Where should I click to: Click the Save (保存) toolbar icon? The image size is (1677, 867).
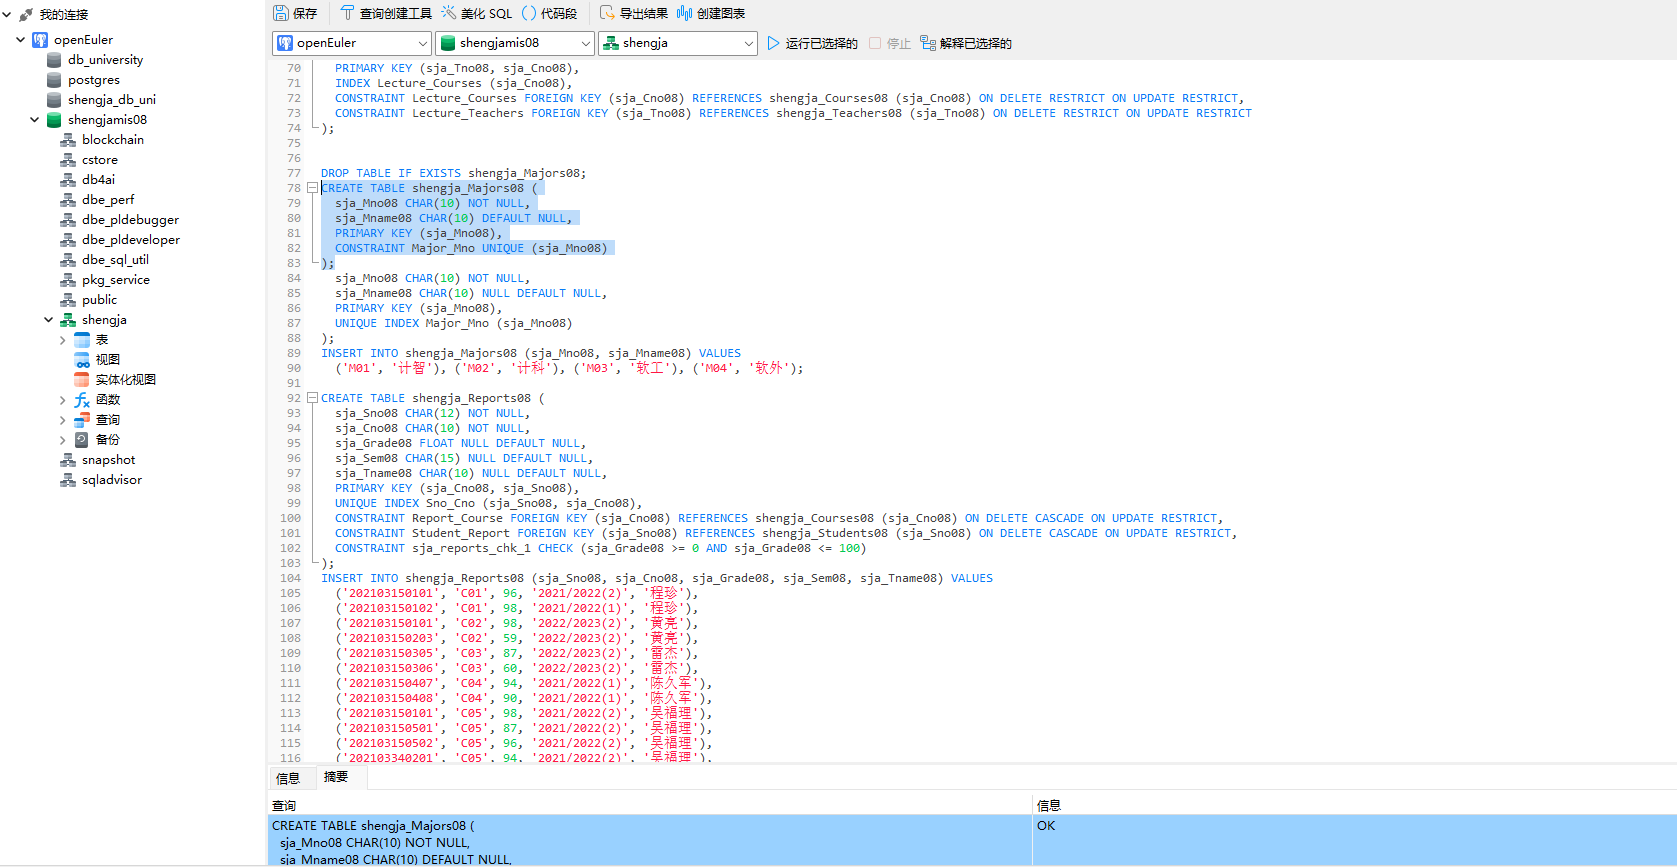295,13
